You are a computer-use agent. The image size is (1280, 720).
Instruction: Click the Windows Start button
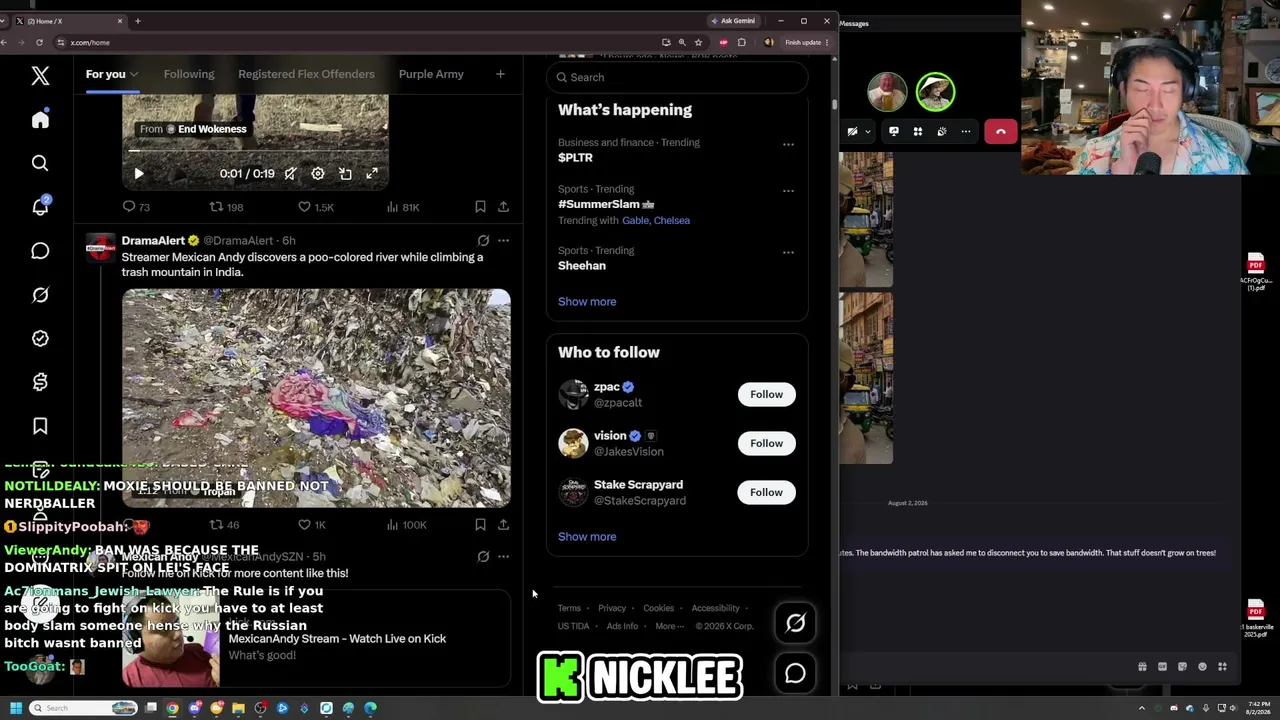(15, 708)
